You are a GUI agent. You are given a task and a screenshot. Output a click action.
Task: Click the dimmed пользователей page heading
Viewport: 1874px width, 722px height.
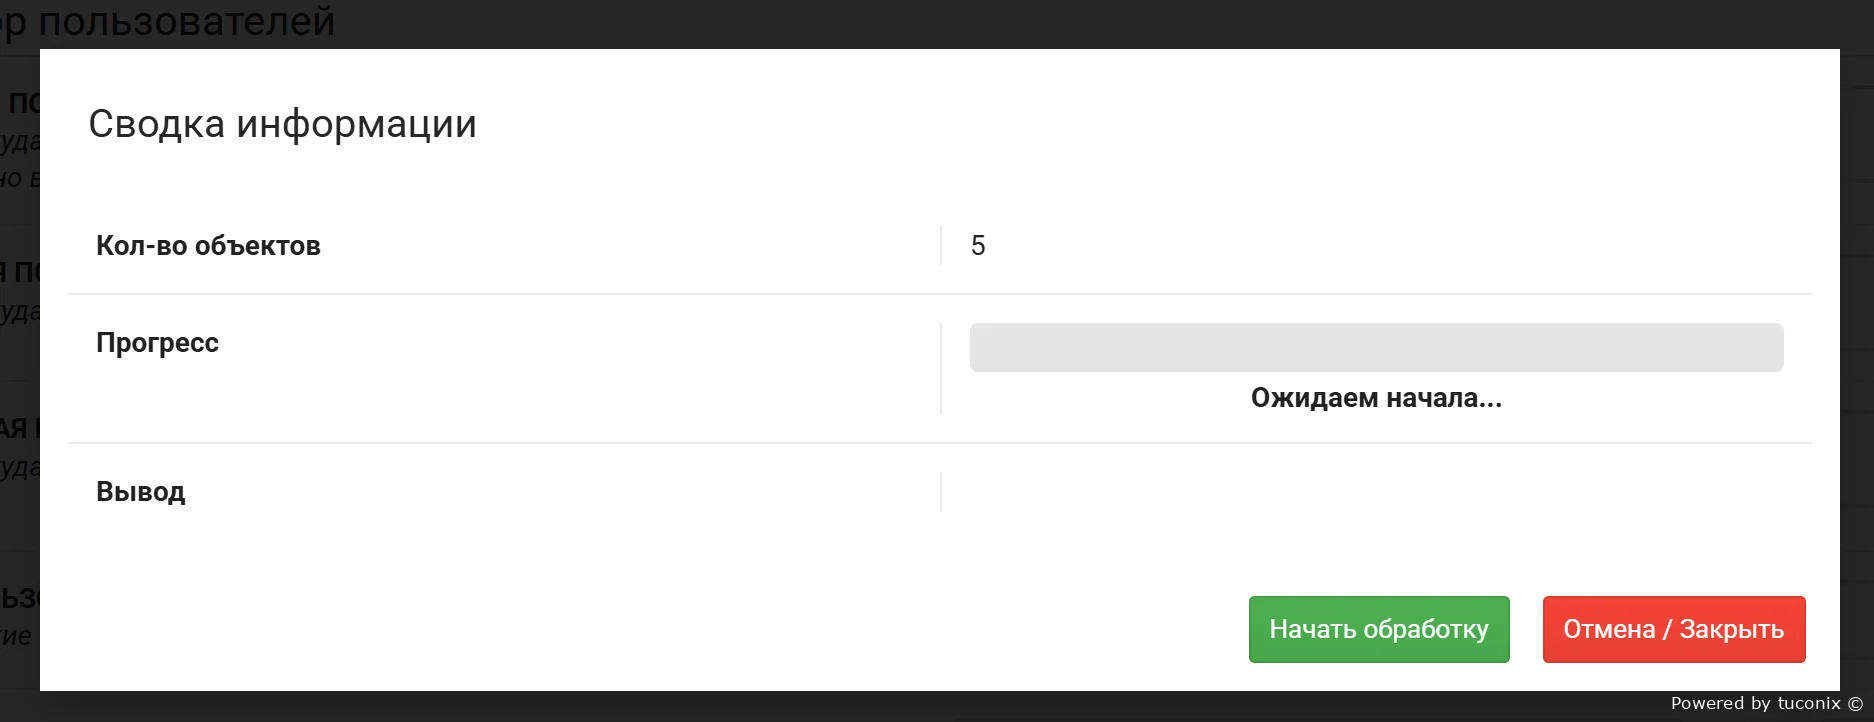tap(186, 22)
